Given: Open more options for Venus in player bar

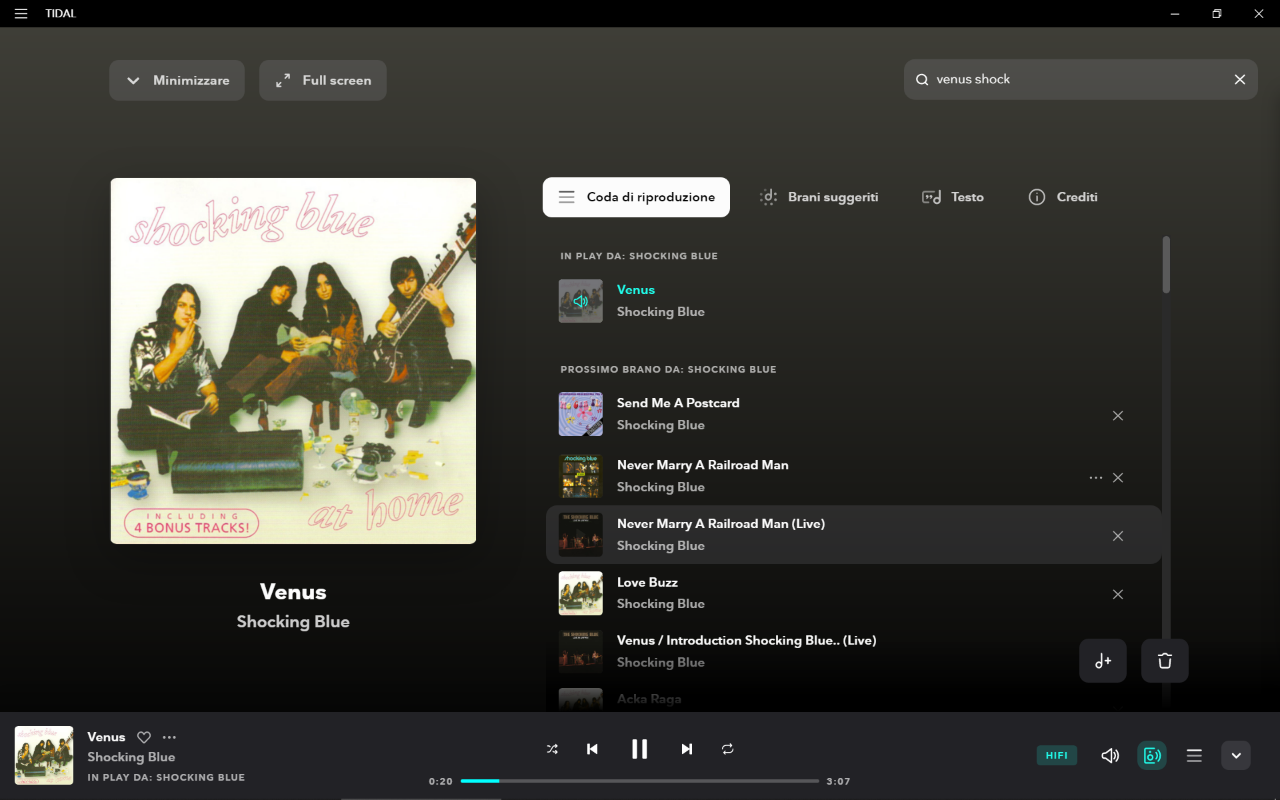Looking at the screenshot, I should click(x=169, y=737).
